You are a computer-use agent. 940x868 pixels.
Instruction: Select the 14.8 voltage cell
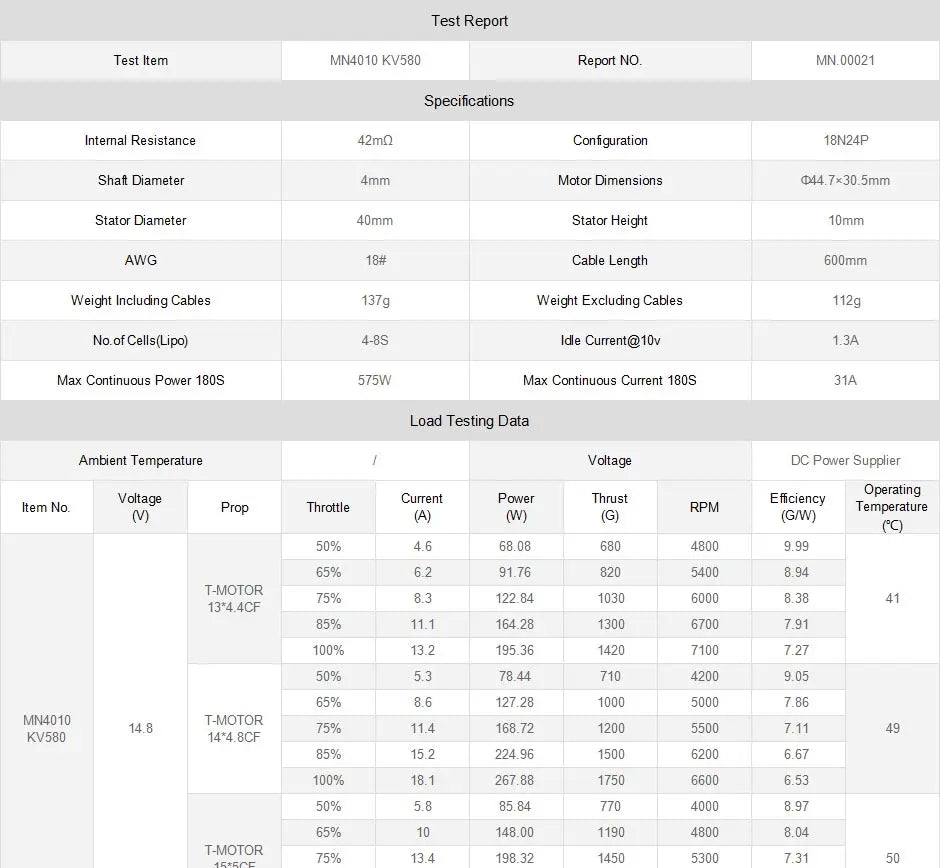(140, 728)
